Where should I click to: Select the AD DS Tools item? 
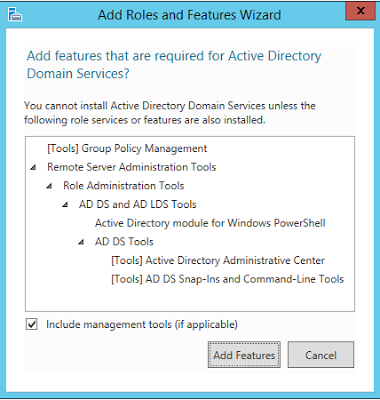(x=124, y=242)
